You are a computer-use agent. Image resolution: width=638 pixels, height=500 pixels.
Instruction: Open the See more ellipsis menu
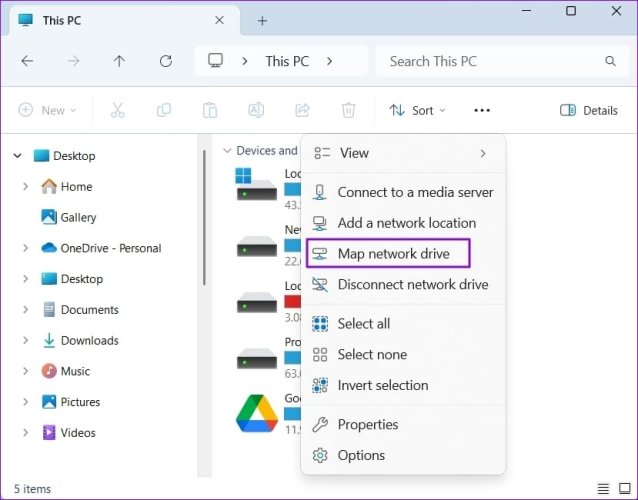coord(482,110)
